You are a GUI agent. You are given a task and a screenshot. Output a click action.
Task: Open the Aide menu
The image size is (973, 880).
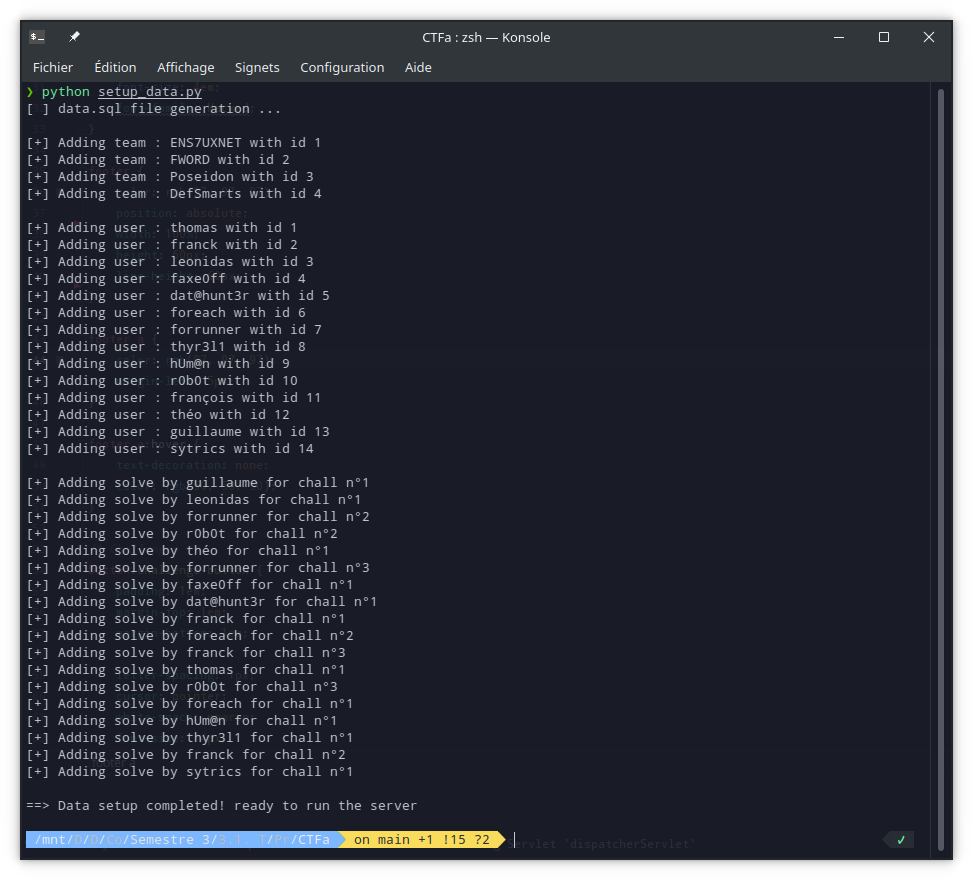pyautogui.click(x=418, y=67)
